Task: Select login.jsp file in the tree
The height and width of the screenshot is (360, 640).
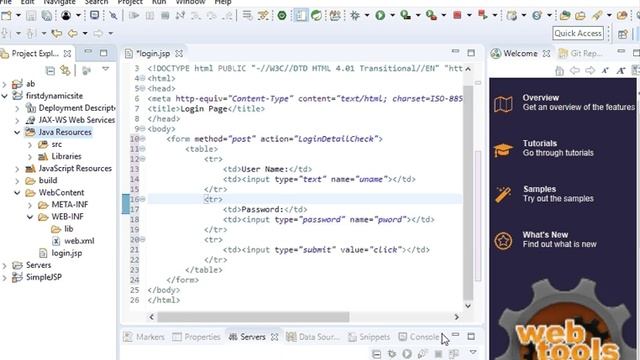Action: pyautogui.click(x=67, y=253)
